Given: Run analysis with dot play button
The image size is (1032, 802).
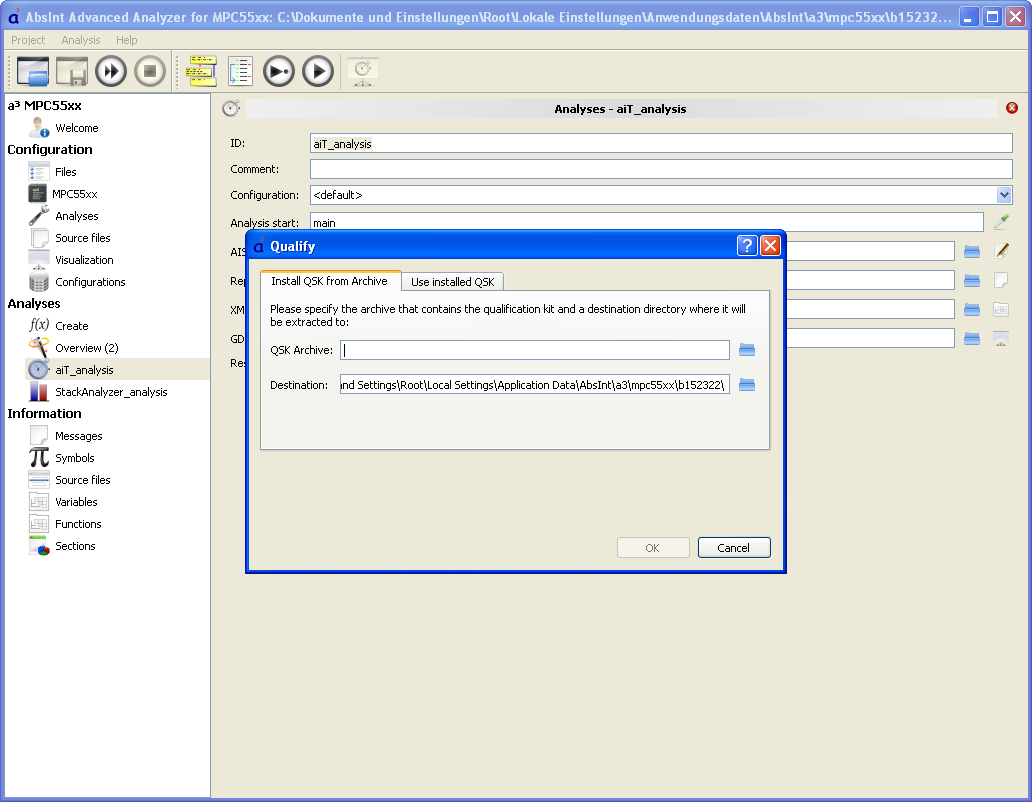Looking at the screenshot, I should click(279, 71).
